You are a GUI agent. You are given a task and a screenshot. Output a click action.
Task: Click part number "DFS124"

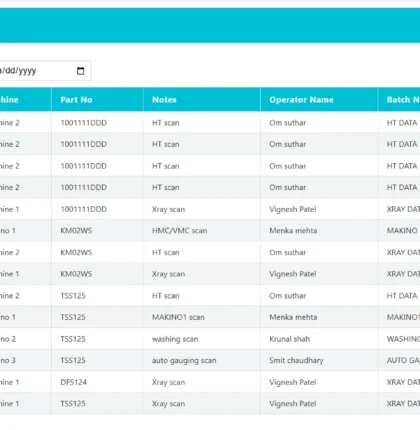[x=73, y=382]
